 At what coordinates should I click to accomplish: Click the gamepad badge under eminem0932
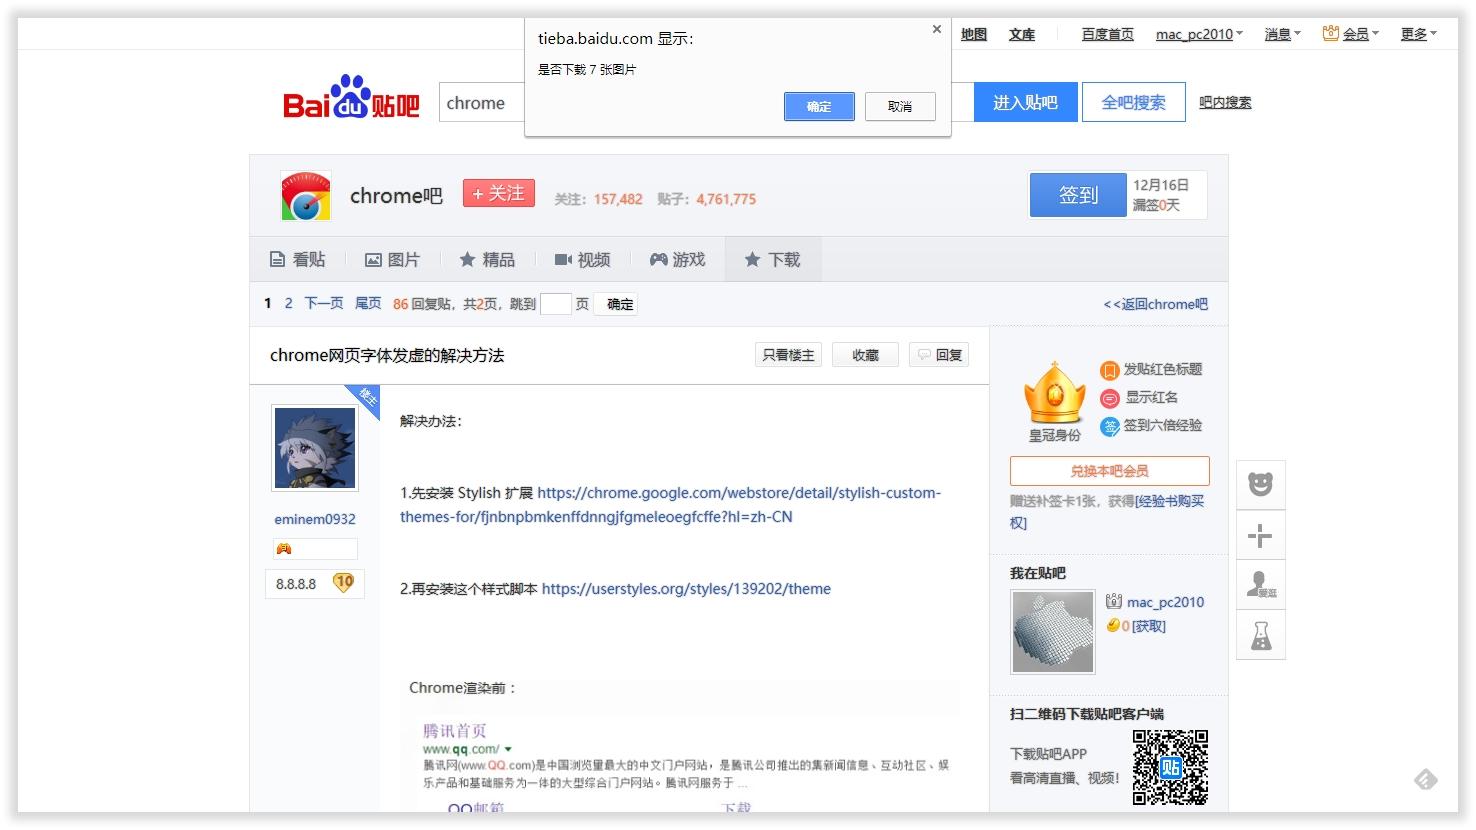tap(284, 548)
